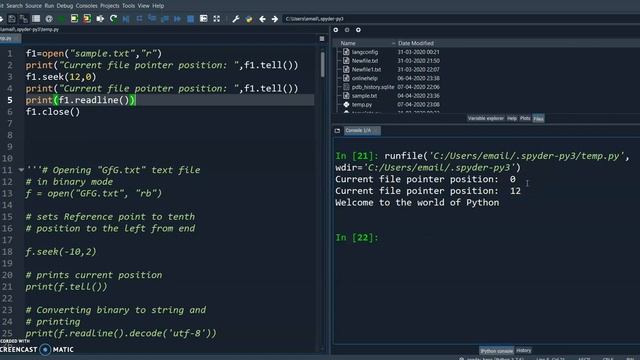Click the file list toolbar icon
Screen dimensions: 640x360
[x=36, y=19]
